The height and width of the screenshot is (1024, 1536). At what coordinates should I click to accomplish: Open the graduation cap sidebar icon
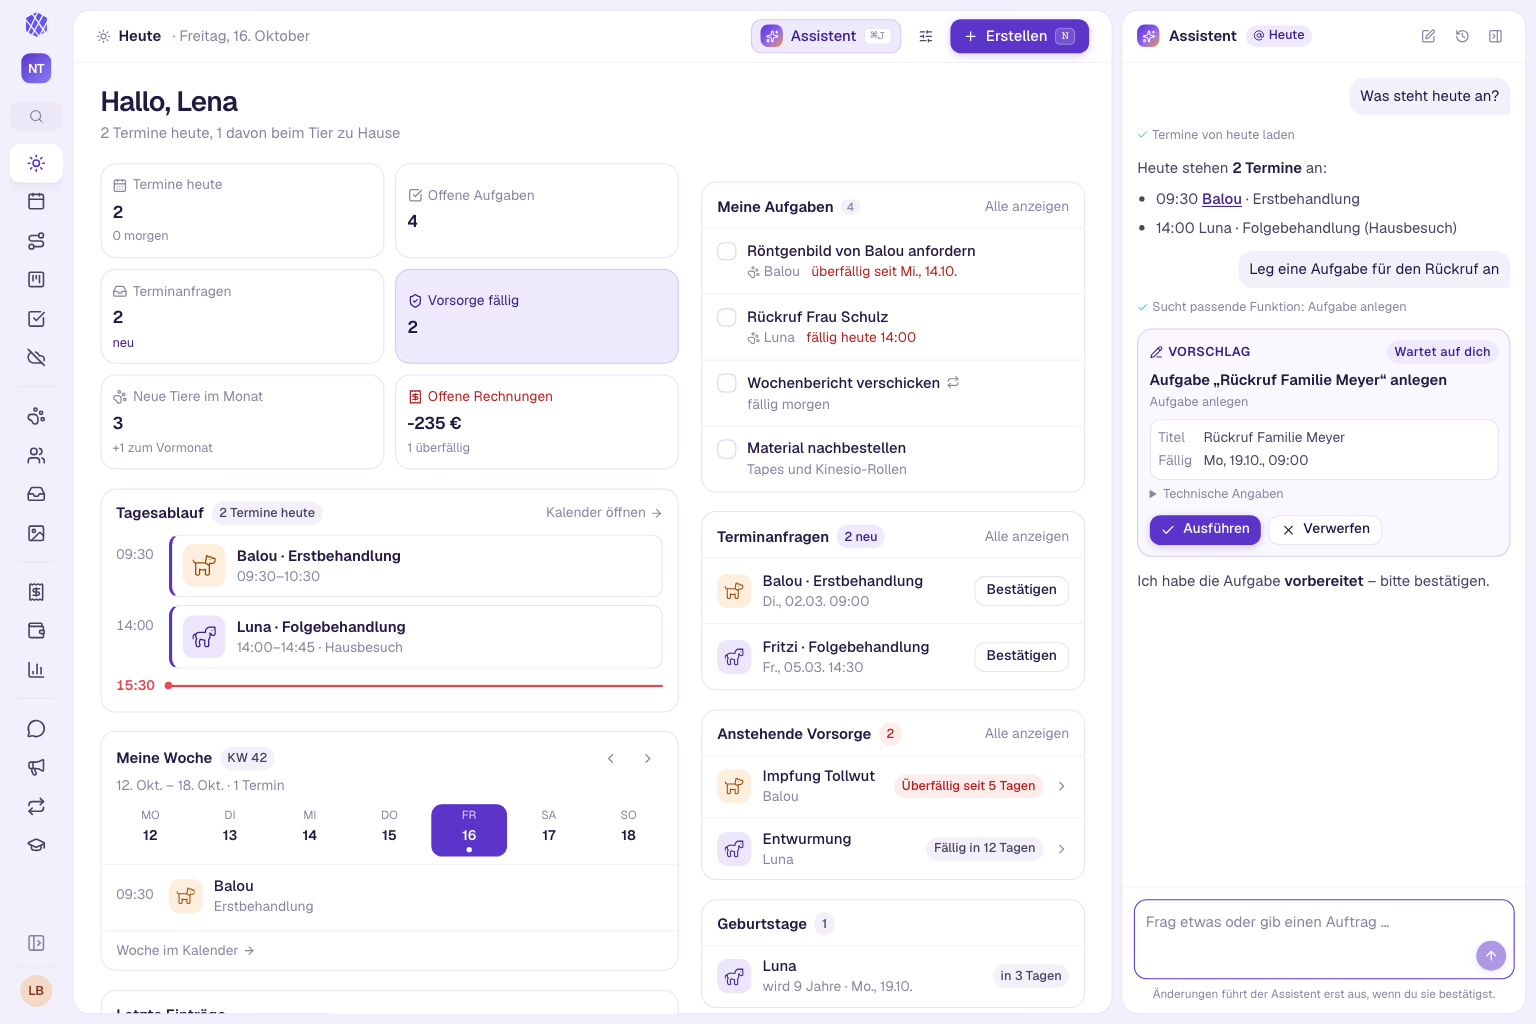[x=36, y=845]
